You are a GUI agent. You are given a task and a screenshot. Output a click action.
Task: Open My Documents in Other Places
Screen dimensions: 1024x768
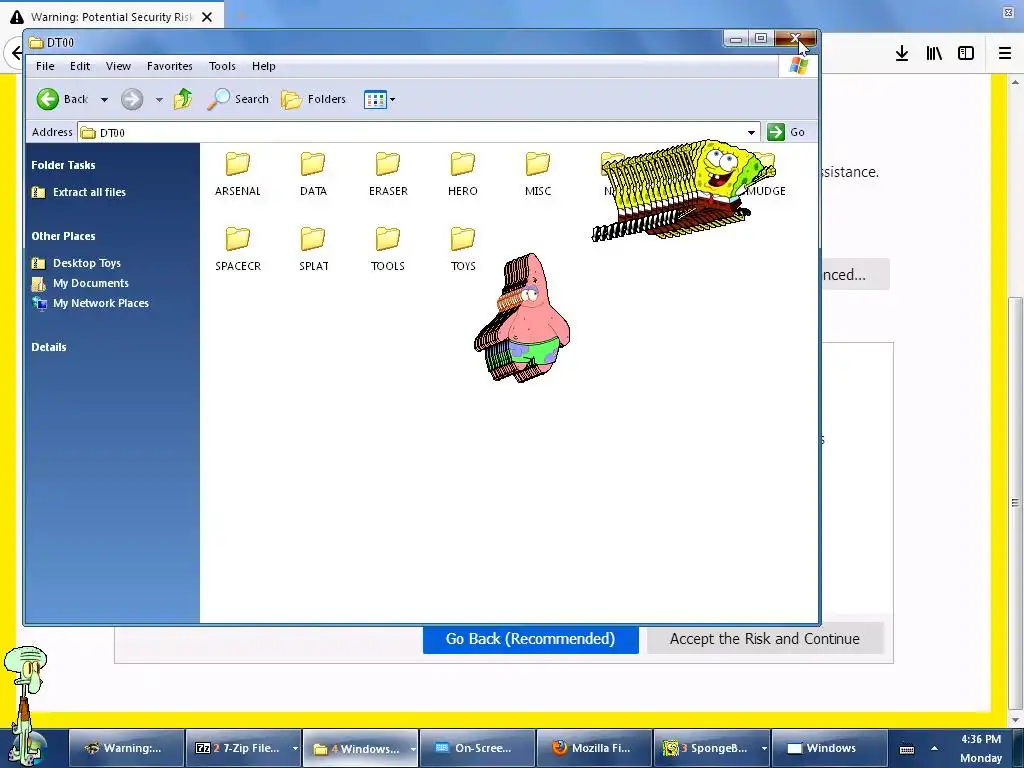[x=80, y=283]
